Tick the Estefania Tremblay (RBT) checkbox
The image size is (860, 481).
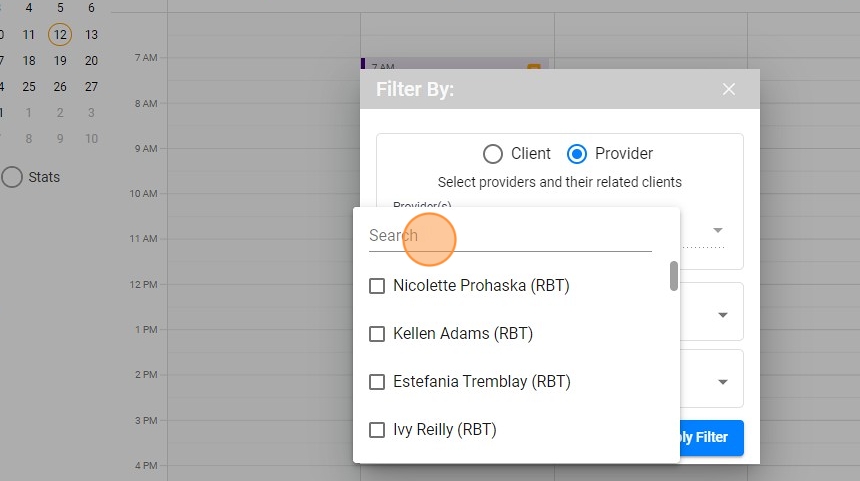377,382
